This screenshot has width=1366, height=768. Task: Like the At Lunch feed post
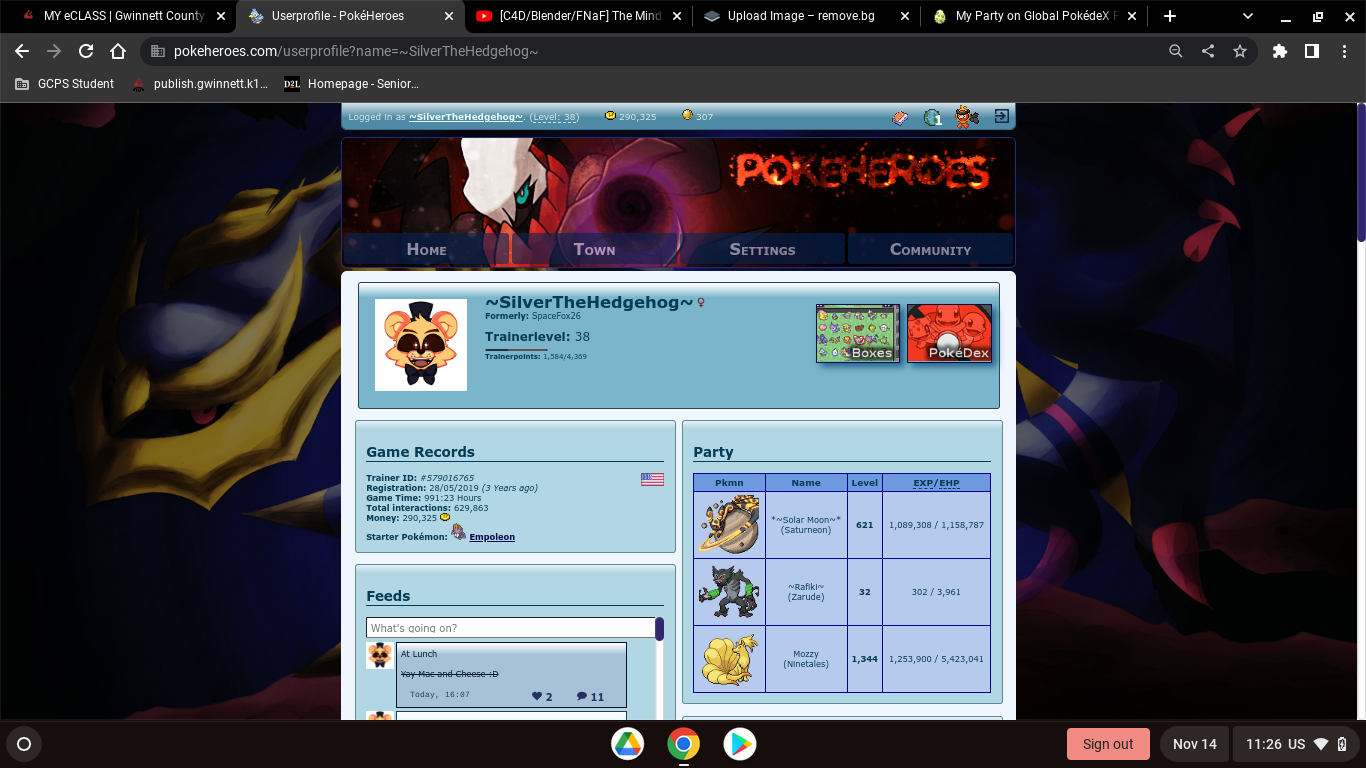pyautogui.click(x=542, y=697)
